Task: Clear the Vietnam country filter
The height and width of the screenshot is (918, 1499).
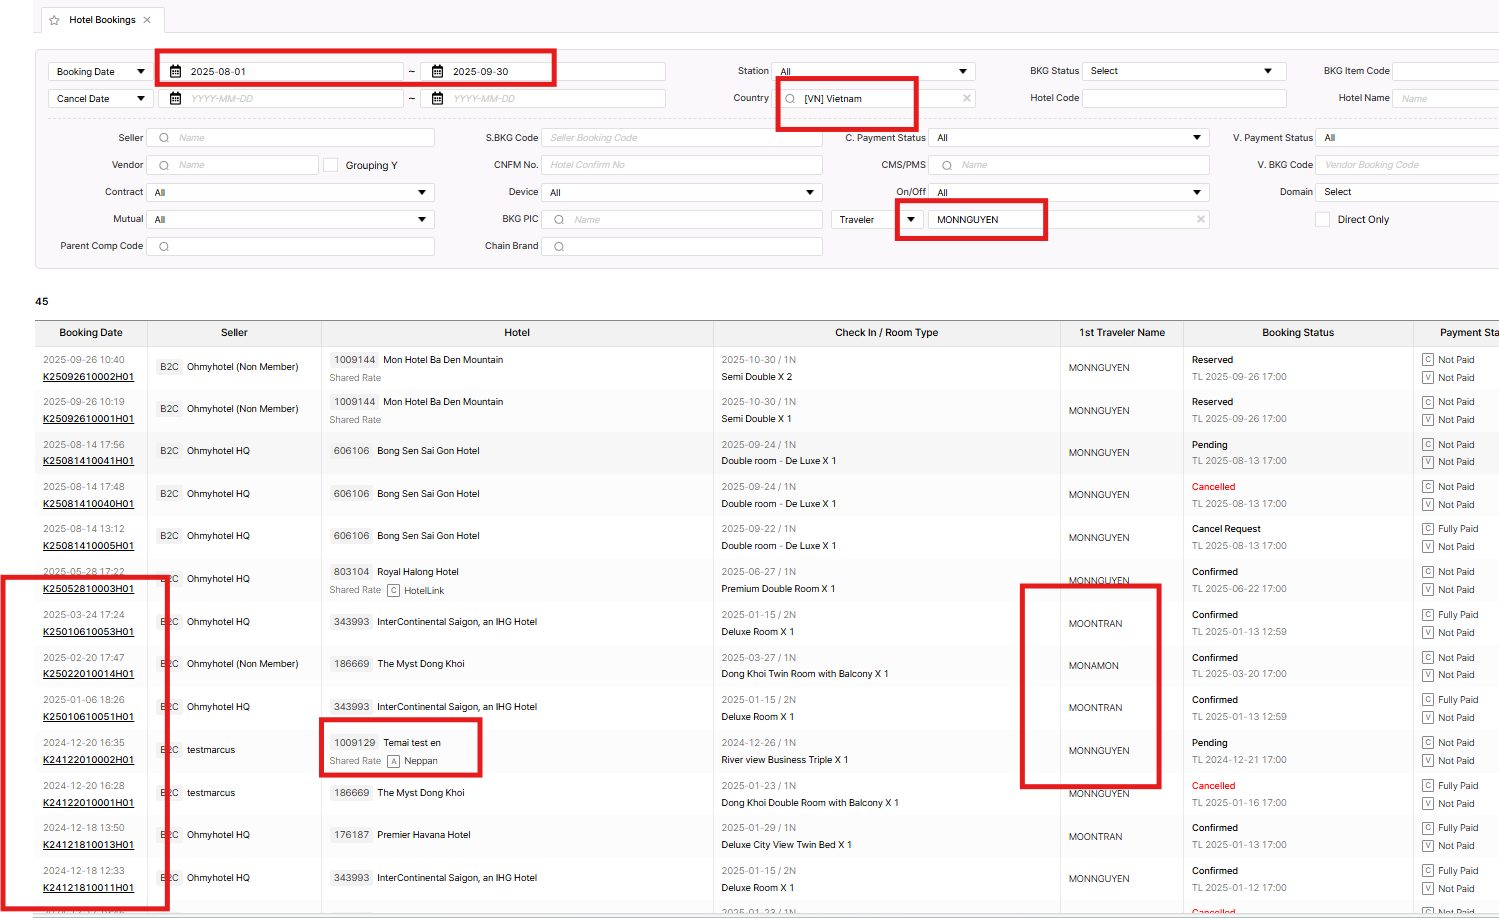Action: (966, 98)
